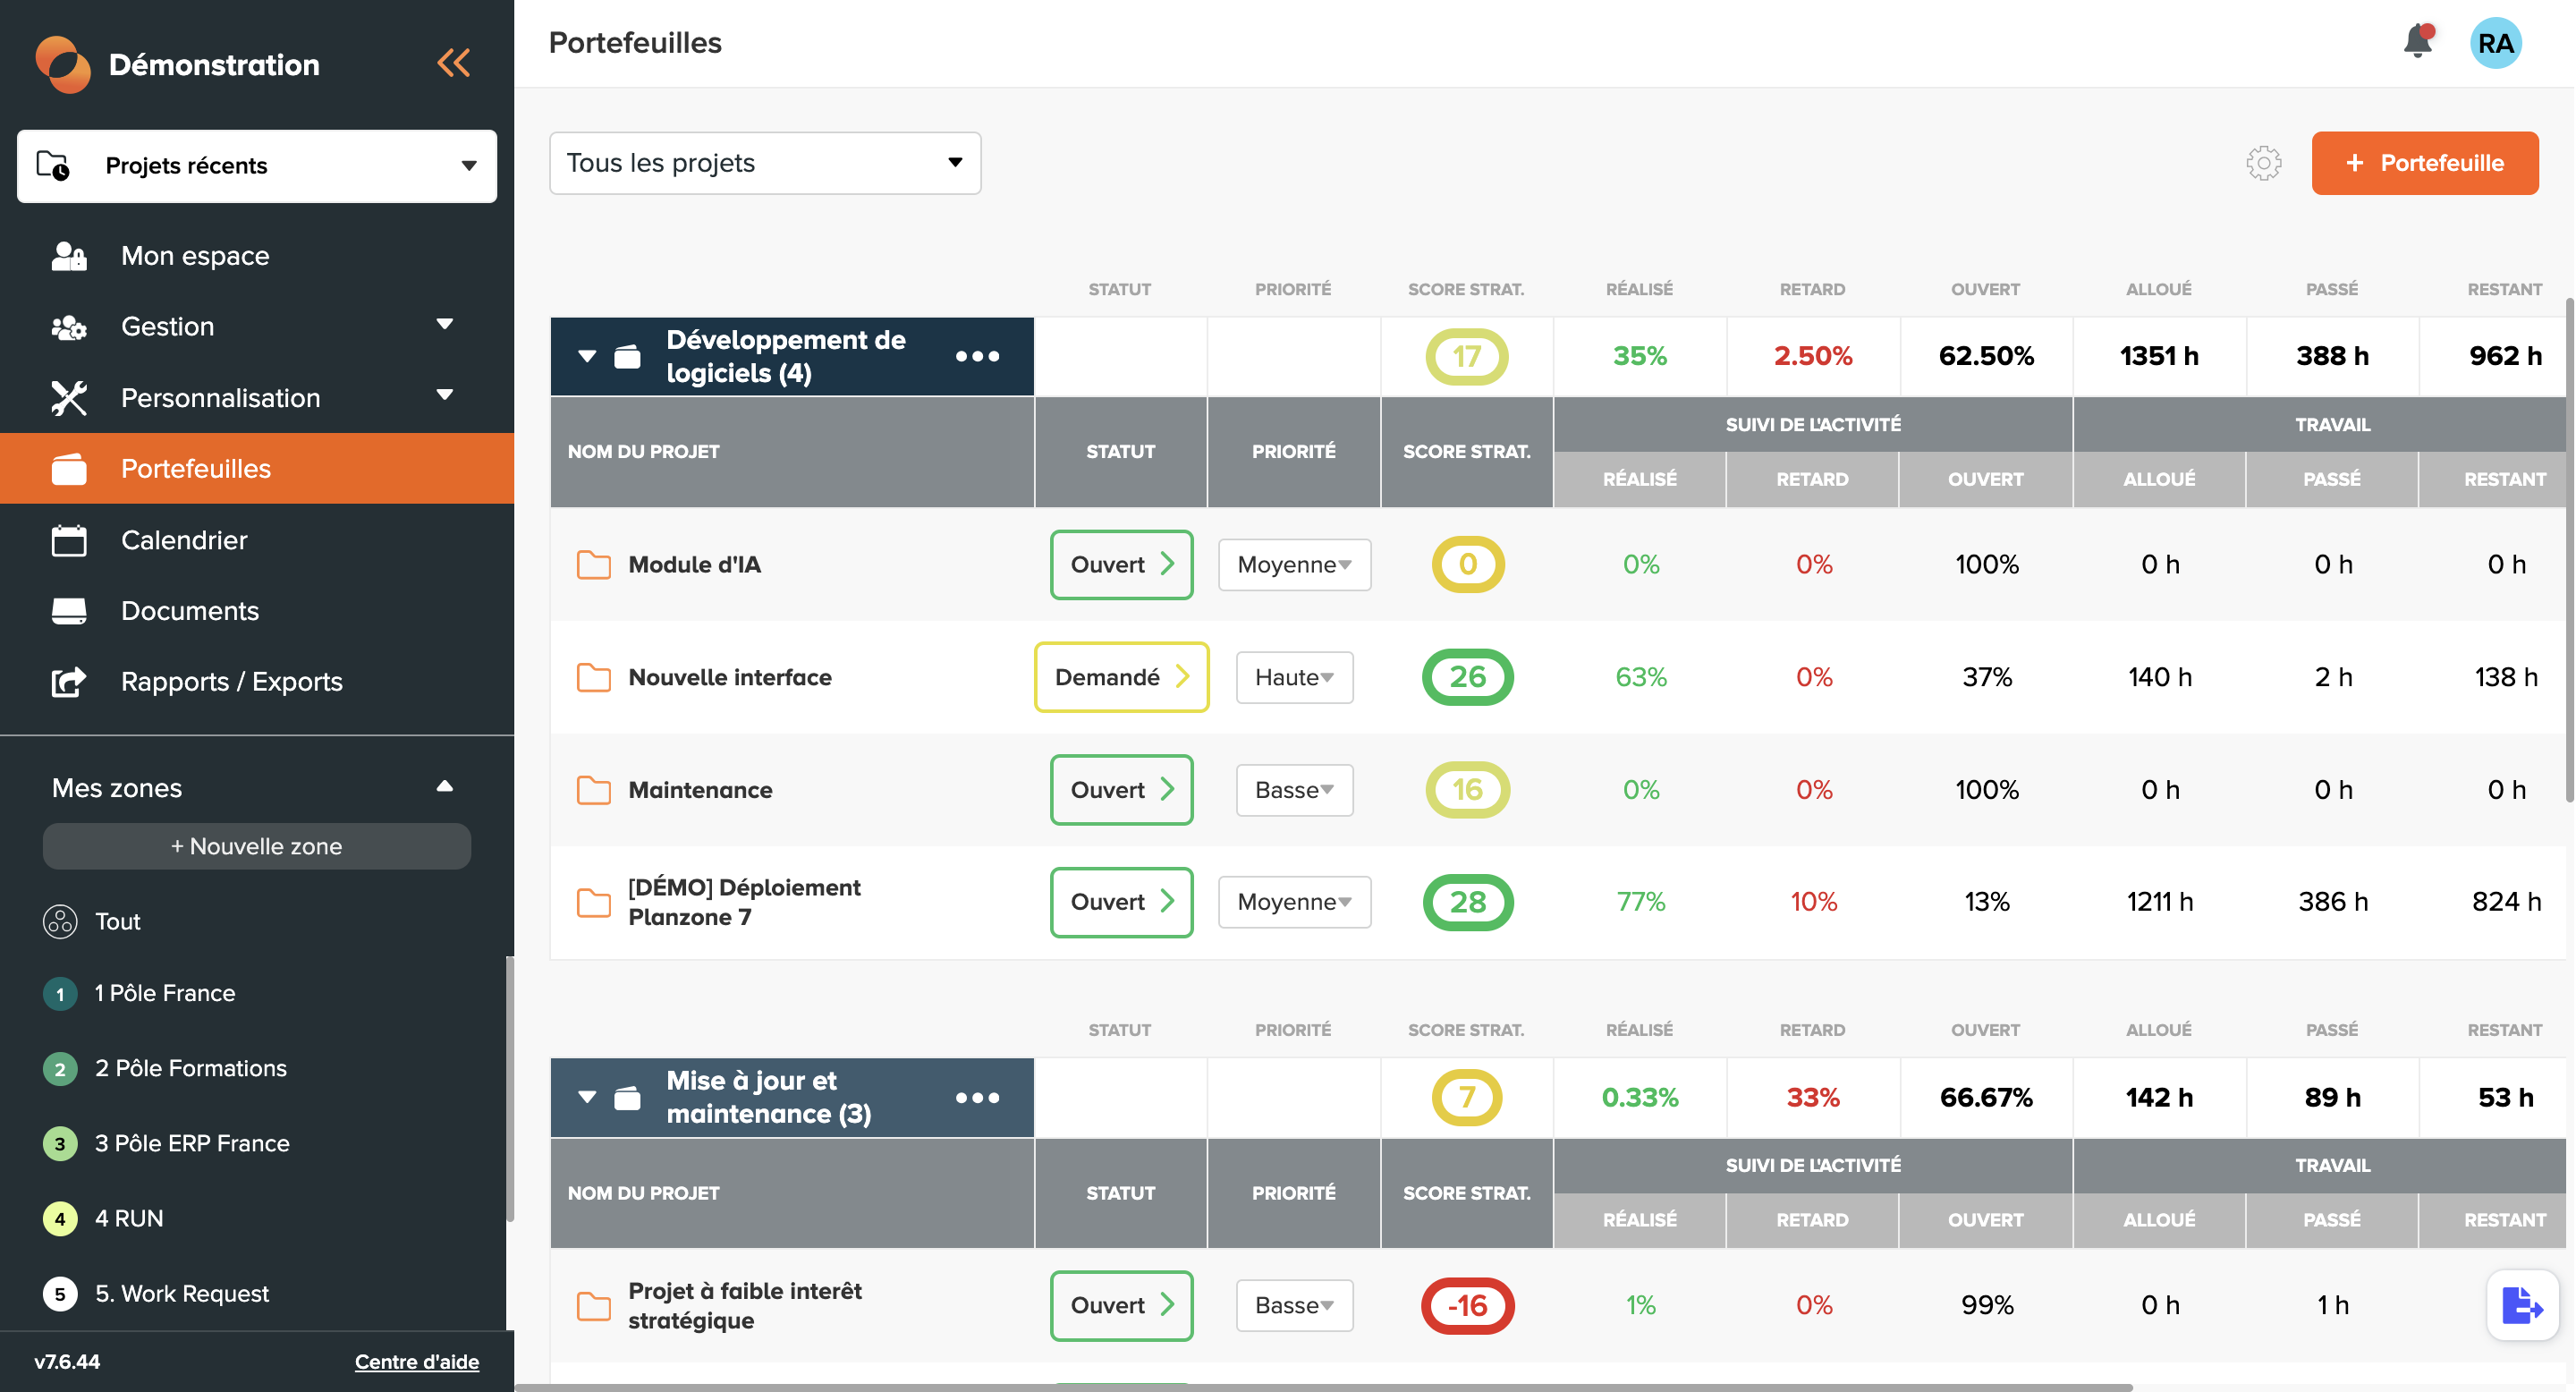The width and height of the screenshot is (2576, 1392).
Task: Collapse the Mise à jour et maintenance group
Action: pos(588,1097)
